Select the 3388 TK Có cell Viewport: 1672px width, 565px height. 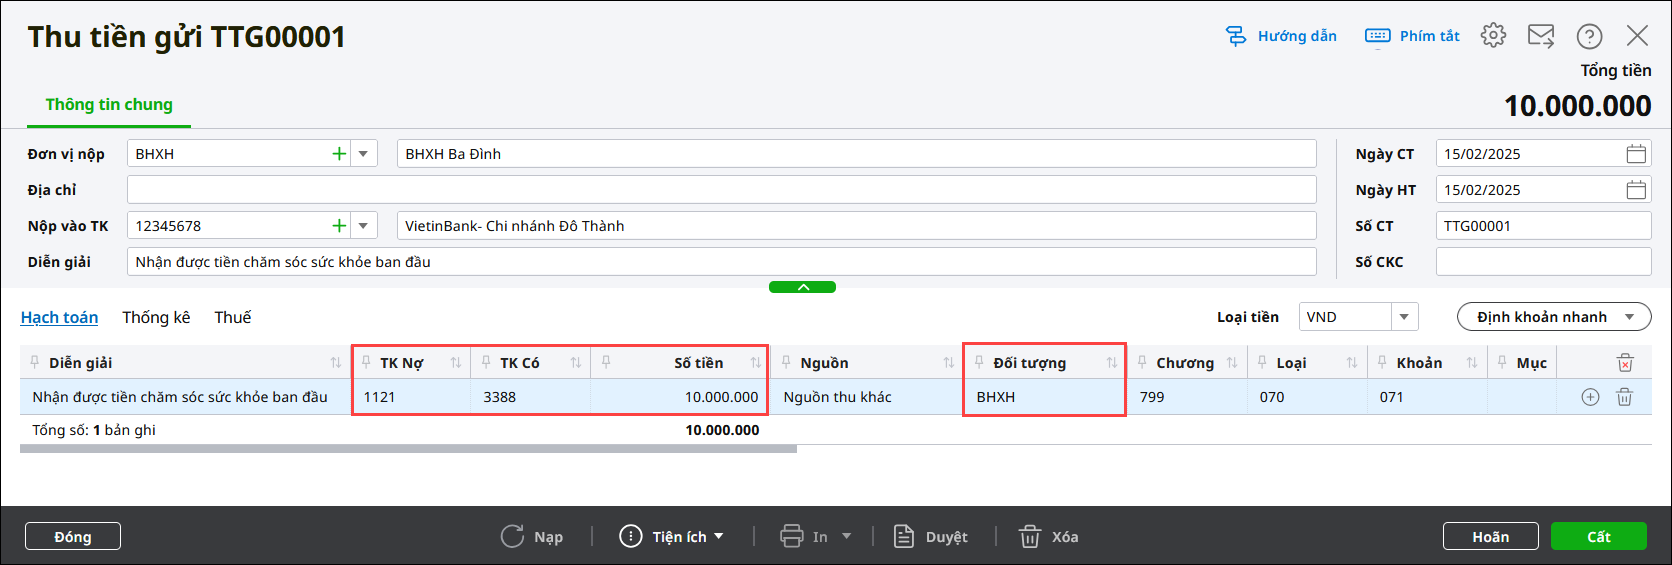coord(530,397)
